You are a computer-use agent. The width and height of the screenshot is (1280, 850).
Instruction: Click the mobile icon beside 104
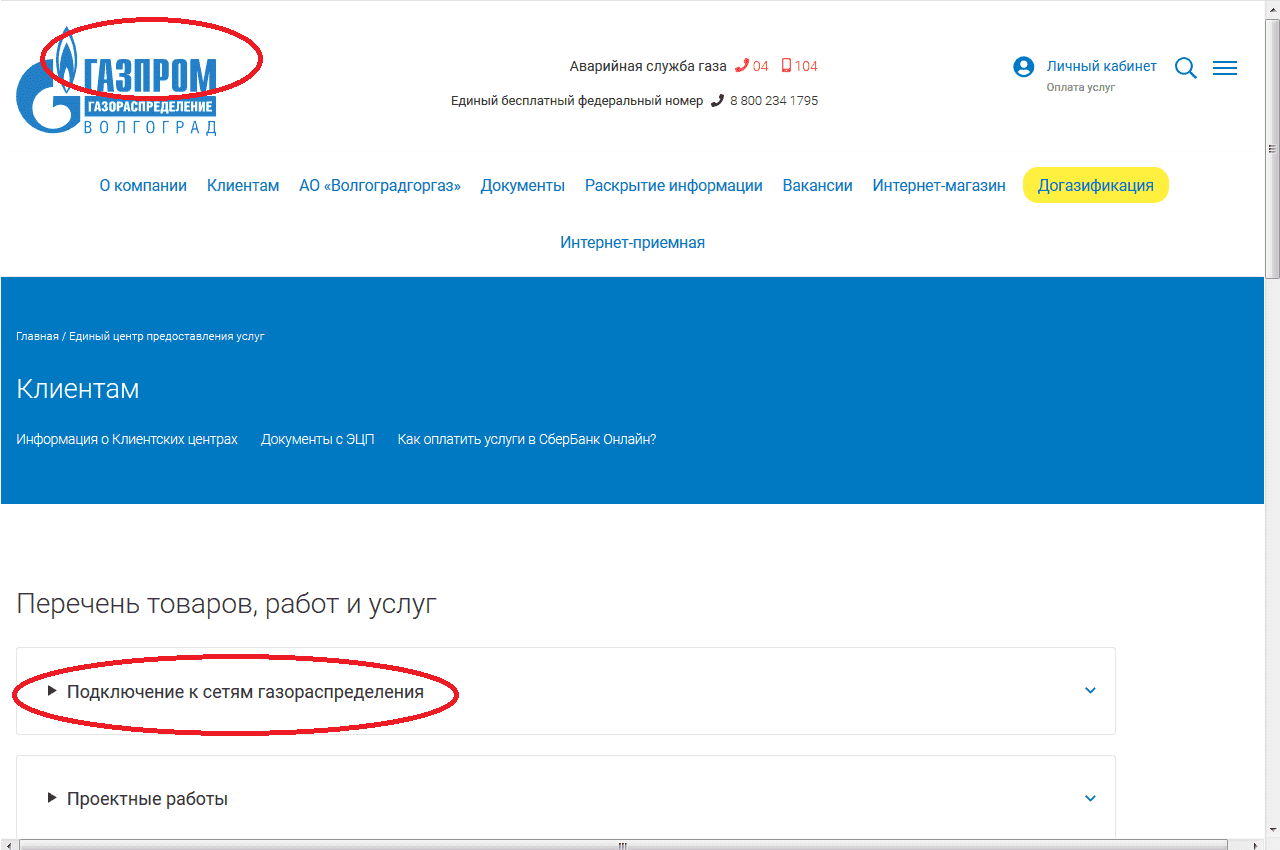coord(786,66)
